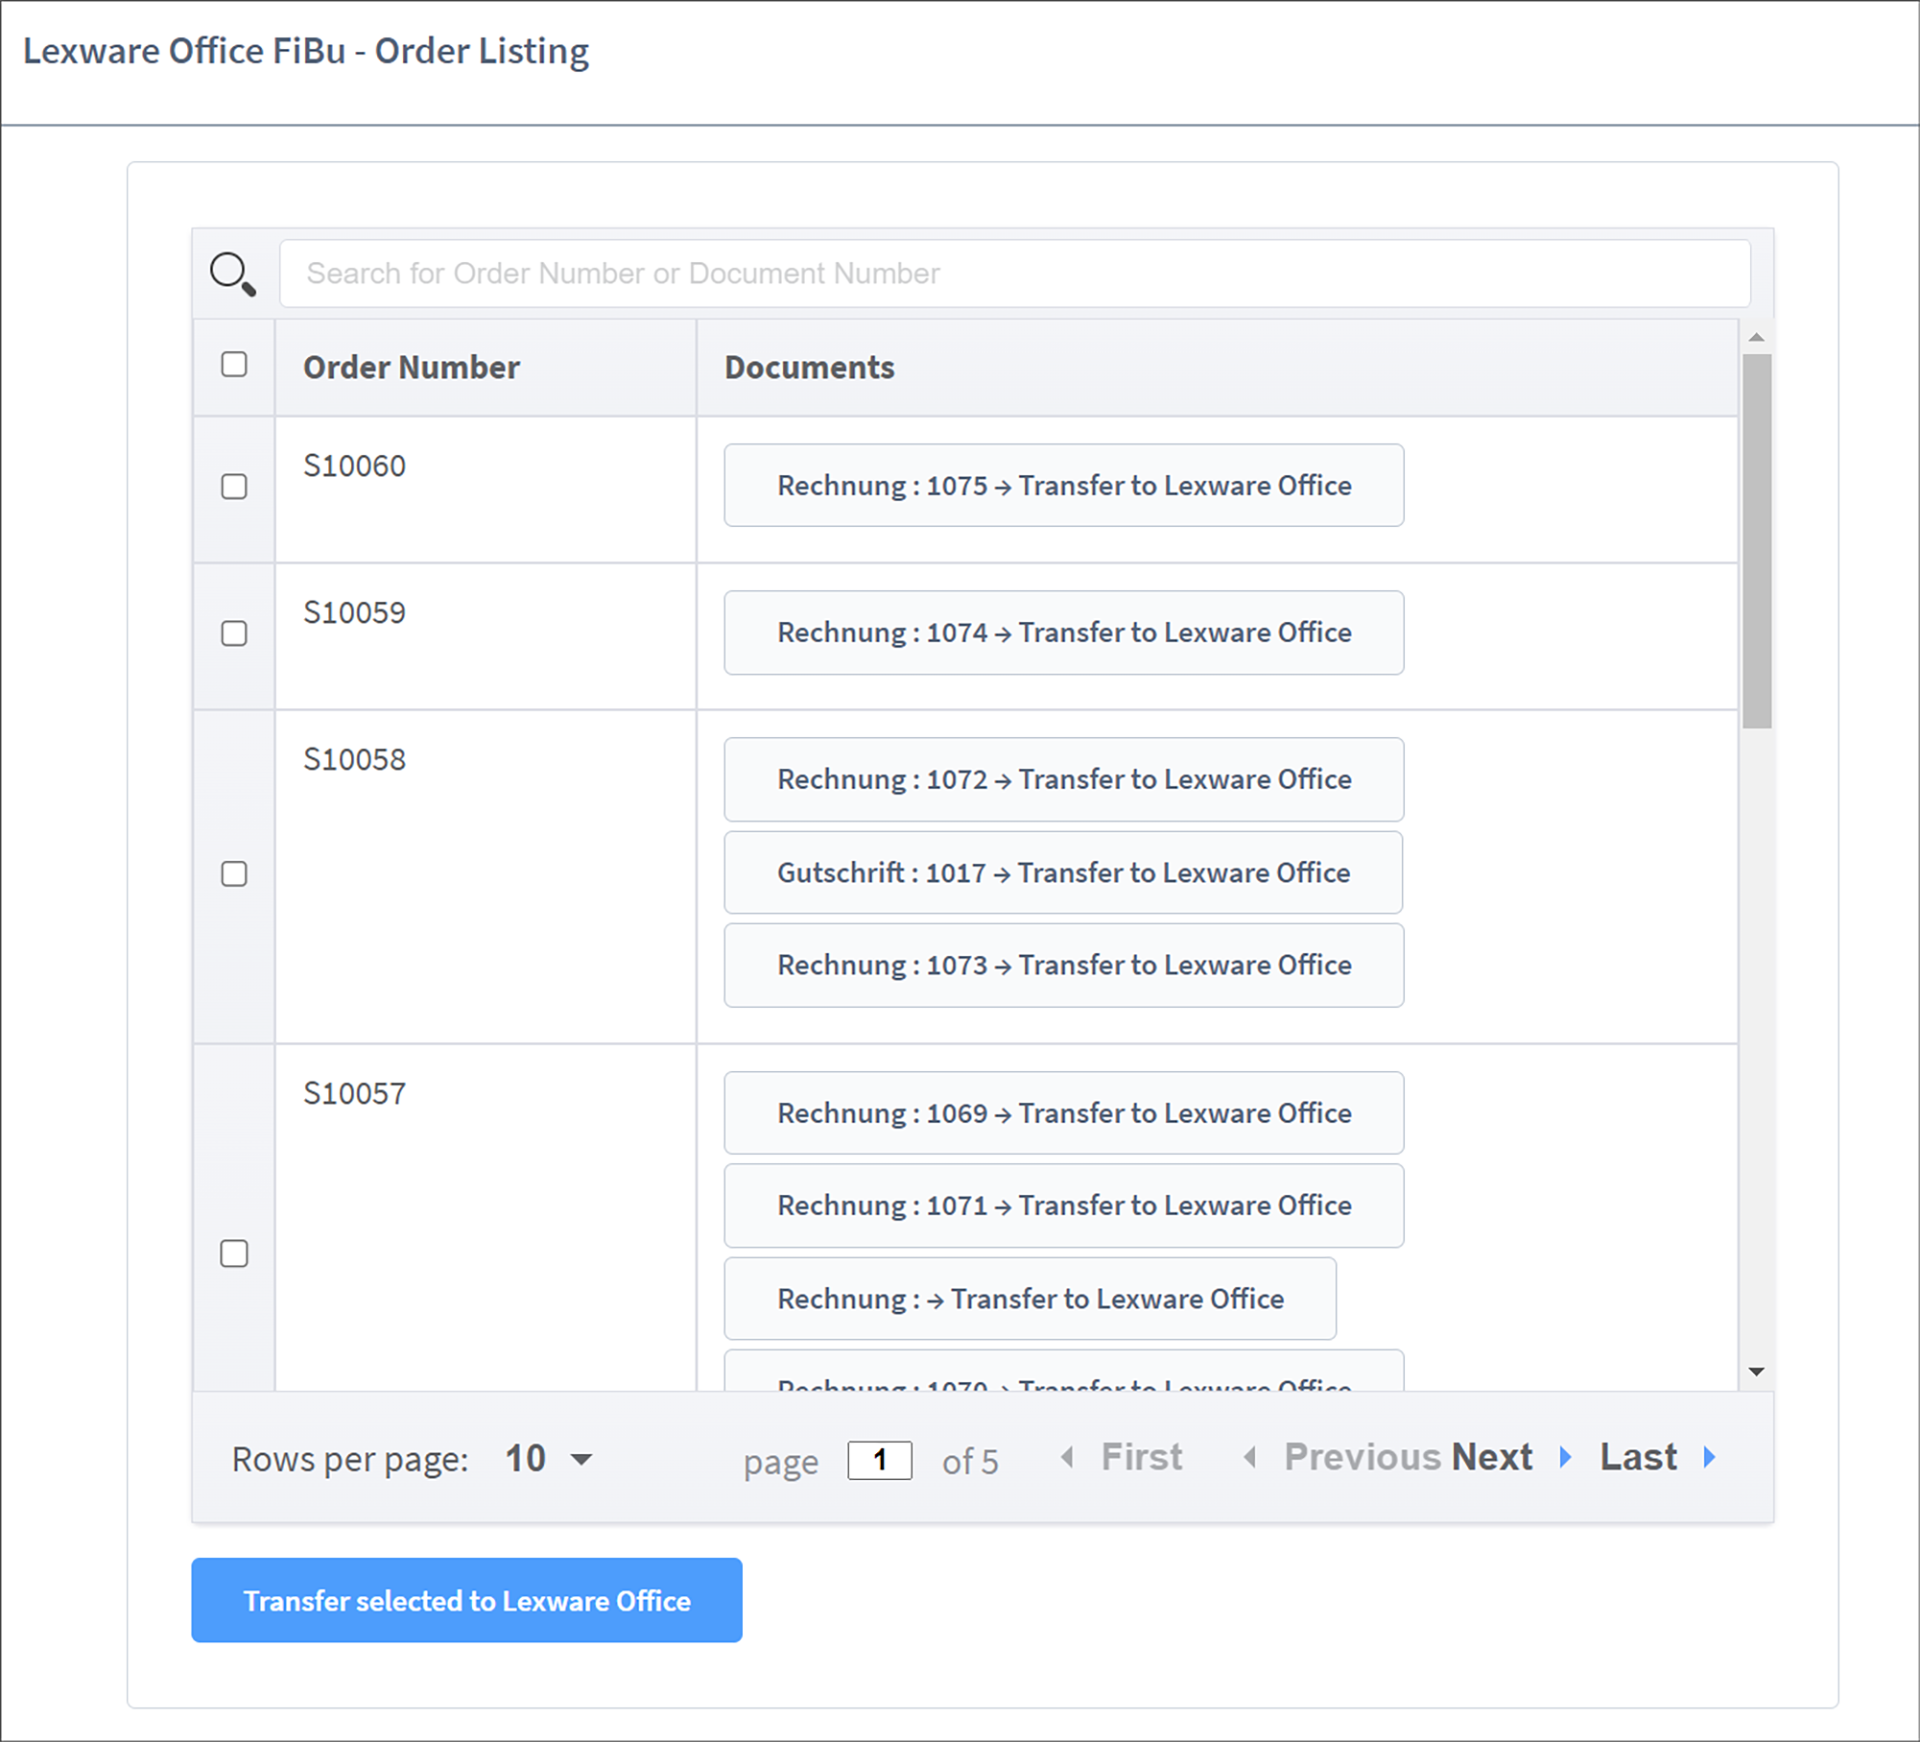Select checkbox for order S10057
This screenshot has width=1920, height=1742.
click(x=234, y=1254)
